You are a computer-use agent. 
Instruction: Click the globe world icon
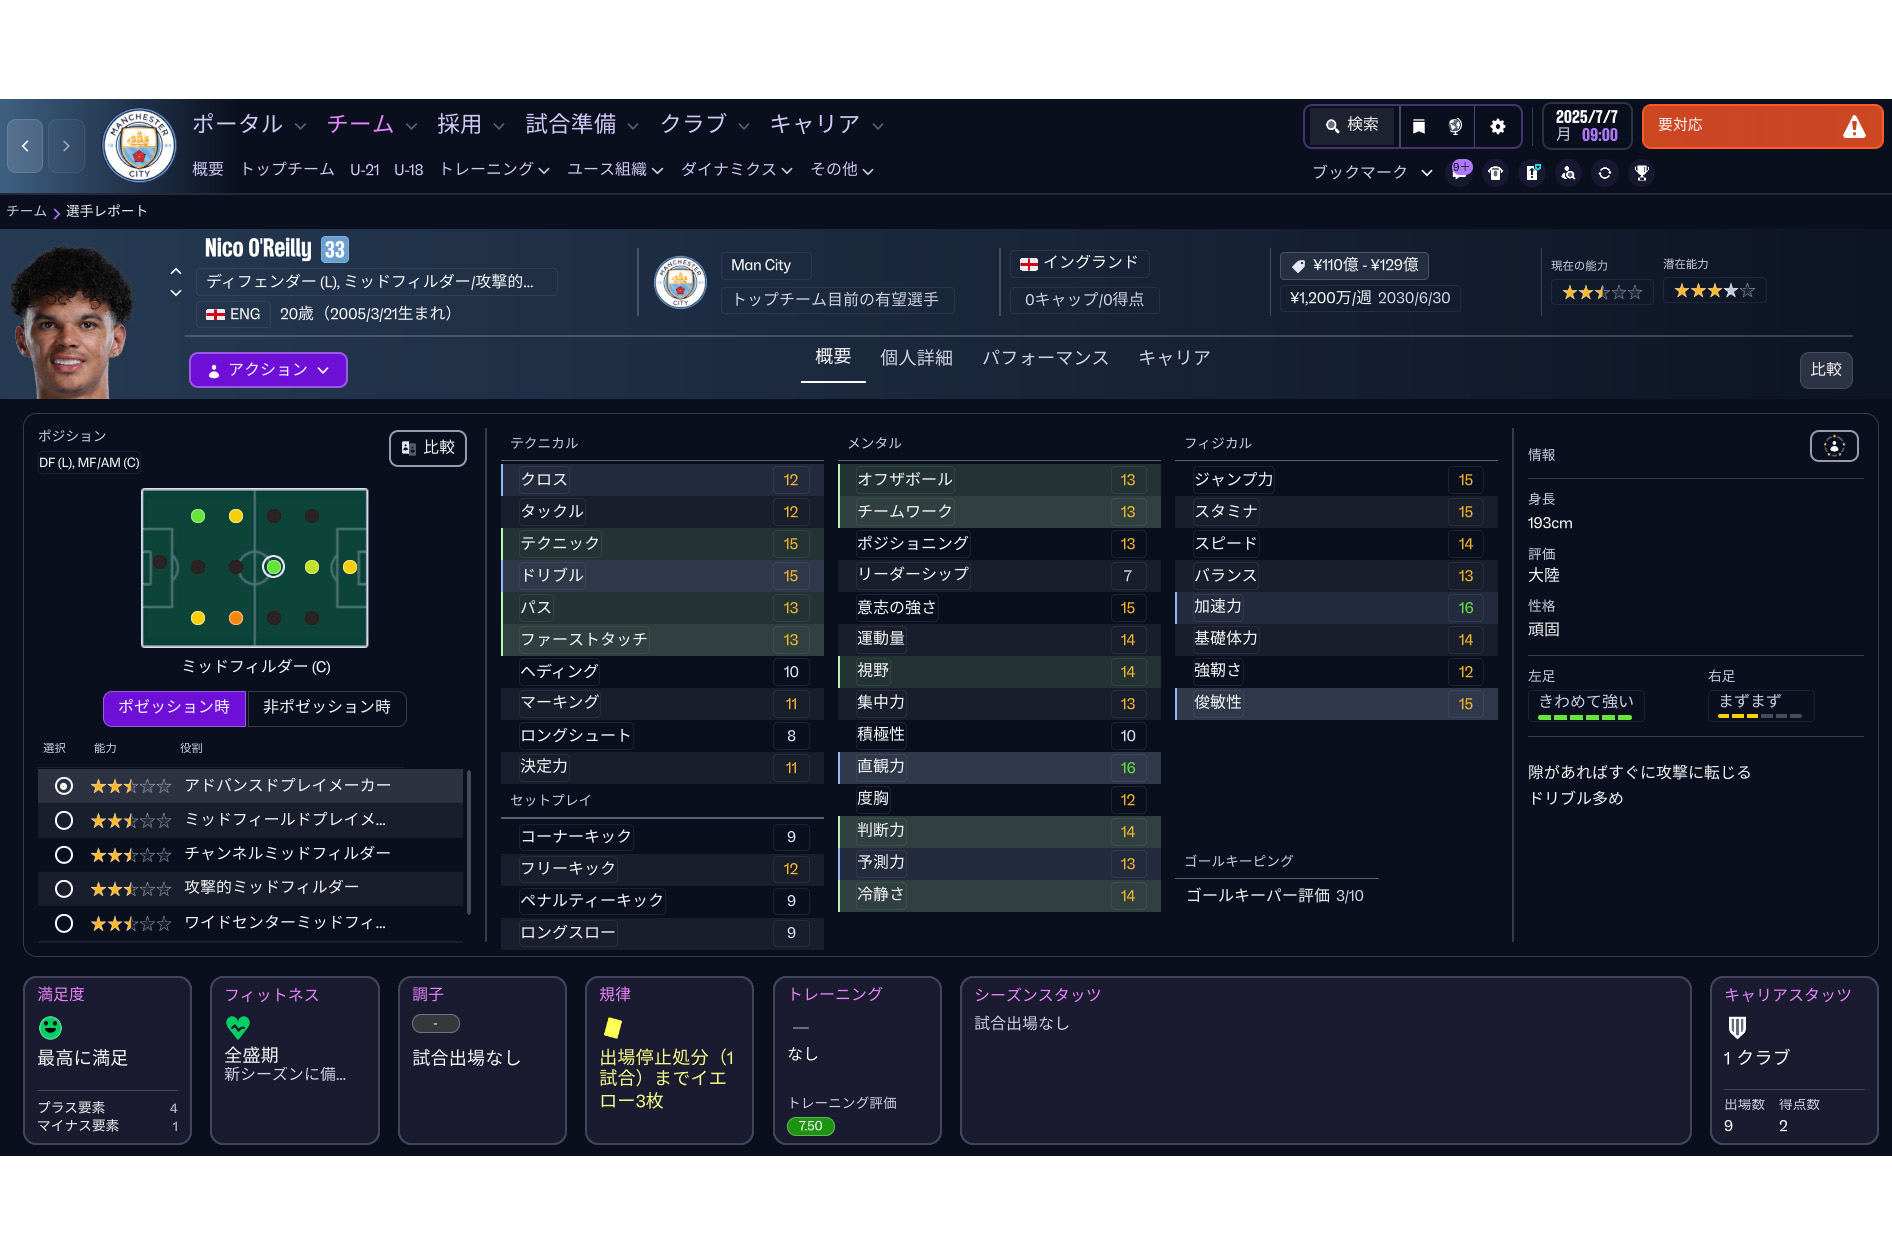point(1455,126)
